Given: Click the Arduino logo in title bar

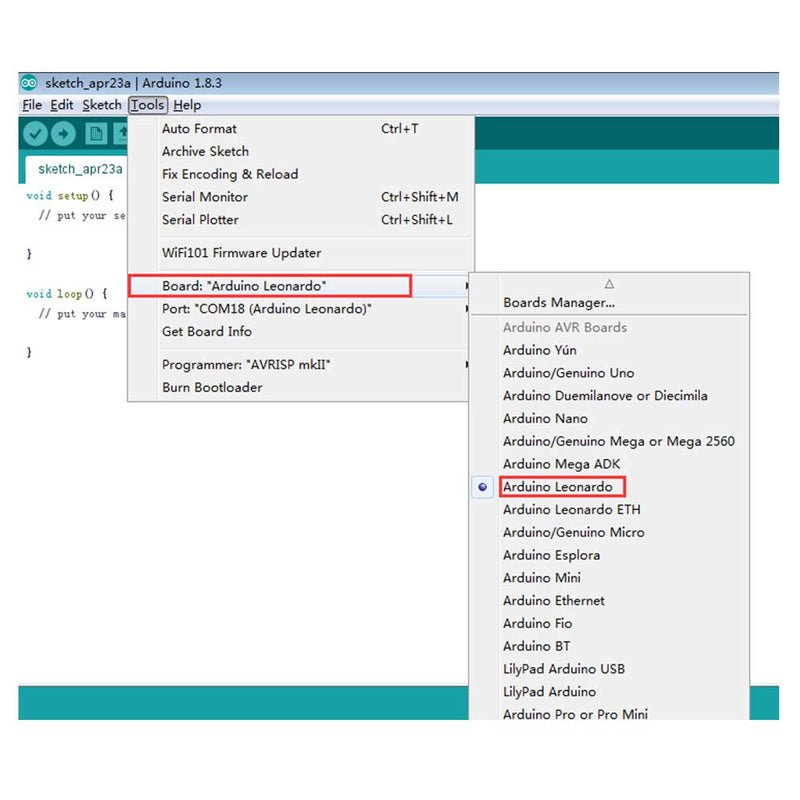Looking at the screenshot, I should click(x=29, y=83).
